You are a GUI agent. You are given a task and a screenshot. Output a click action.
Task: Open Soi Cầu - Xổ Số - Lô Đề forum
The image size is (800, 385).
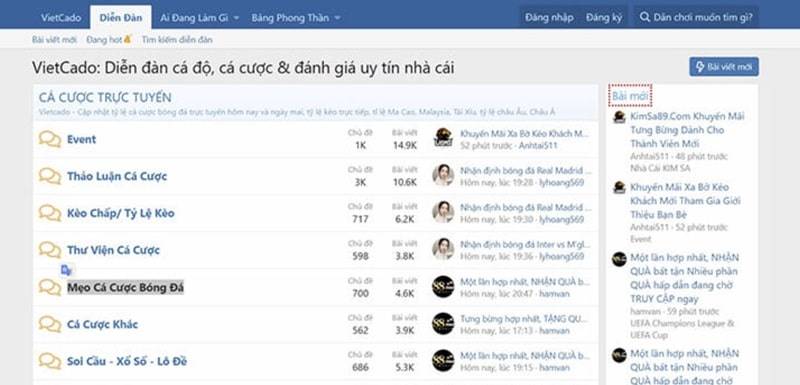point(127,362)
